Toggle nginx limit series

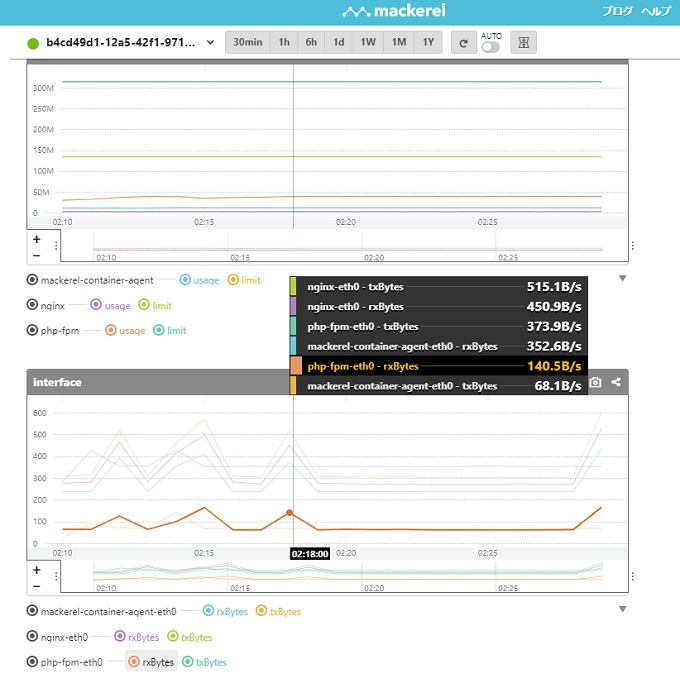(x=155, y=305)
